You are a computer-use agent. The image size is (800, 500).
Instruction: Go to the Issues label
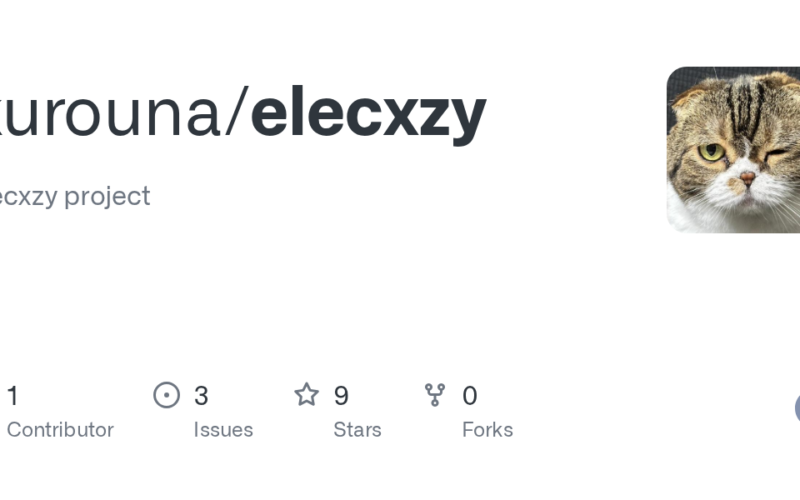pyautogui.click(x=223, y=430)
